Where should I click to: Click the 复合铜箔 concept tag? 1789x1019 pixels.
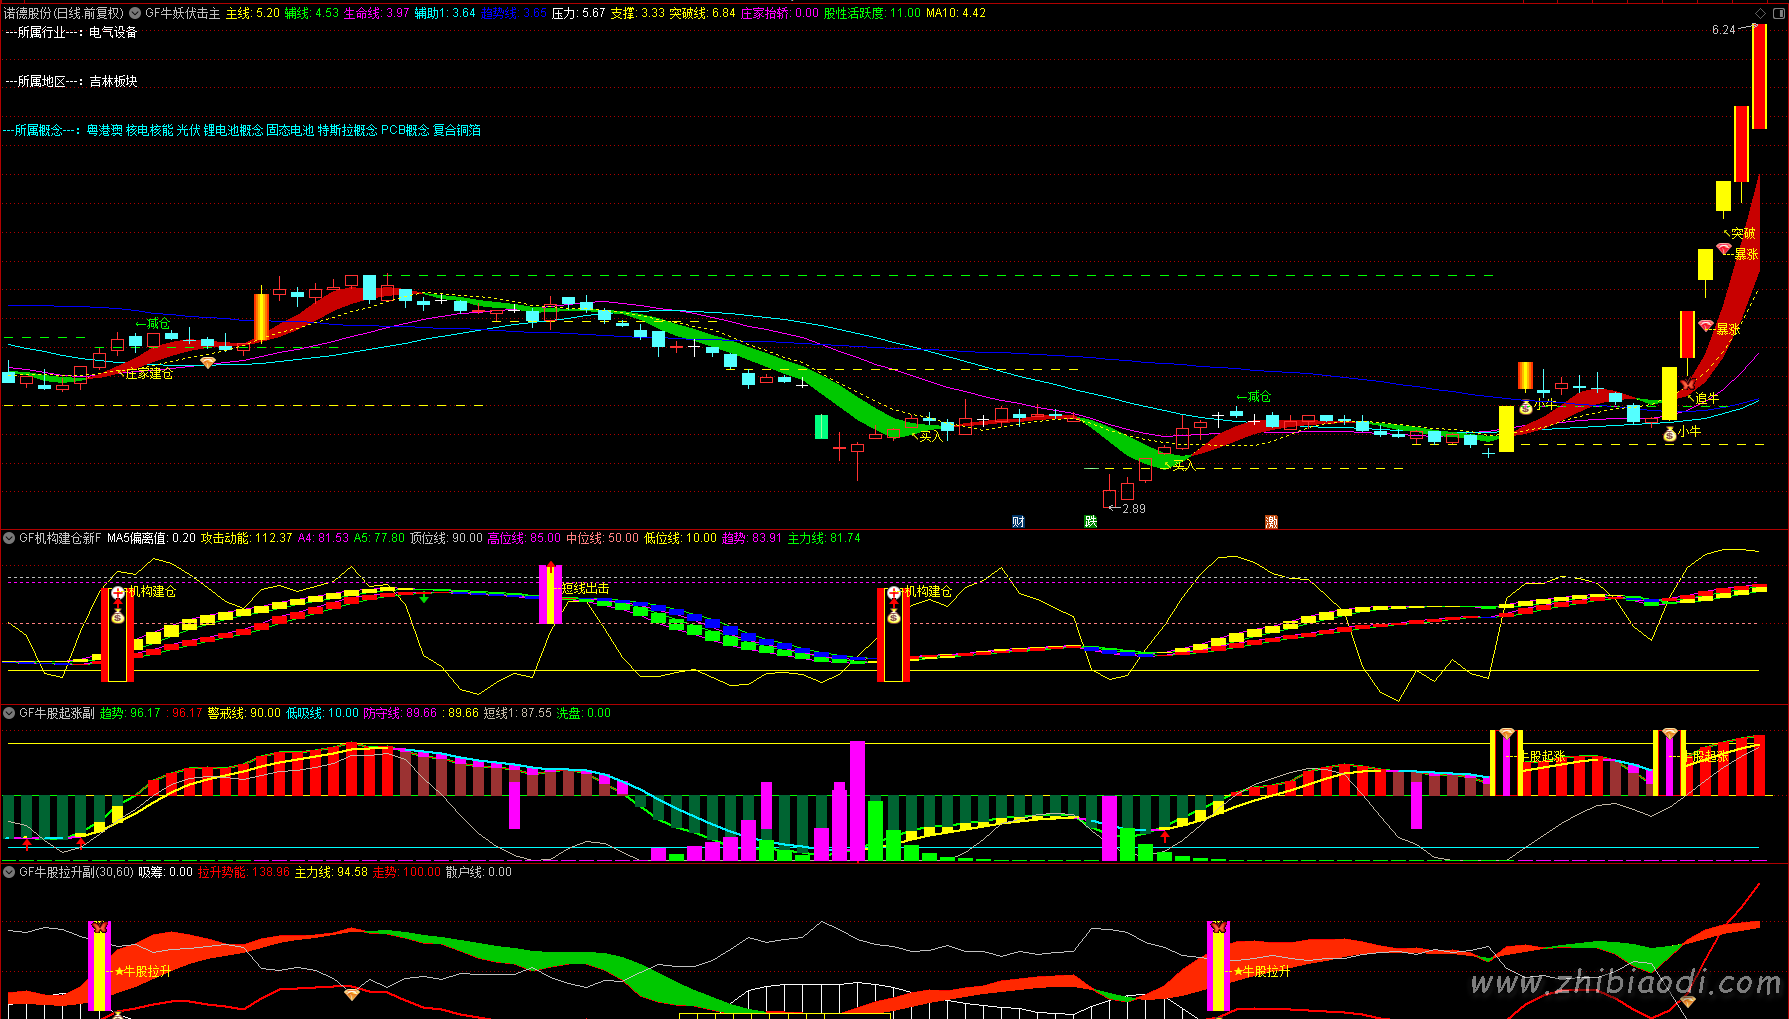[457, 130]
